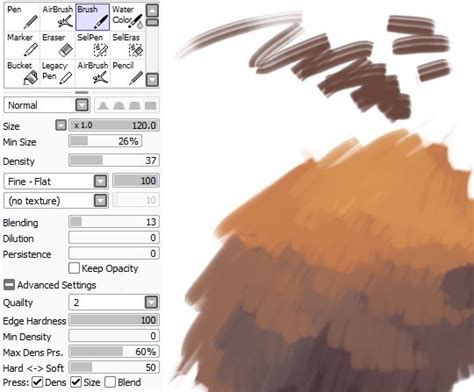Open the Normal blend mode dropdown
The width and height of the screenshot is (474, 392).
(46, 105)
